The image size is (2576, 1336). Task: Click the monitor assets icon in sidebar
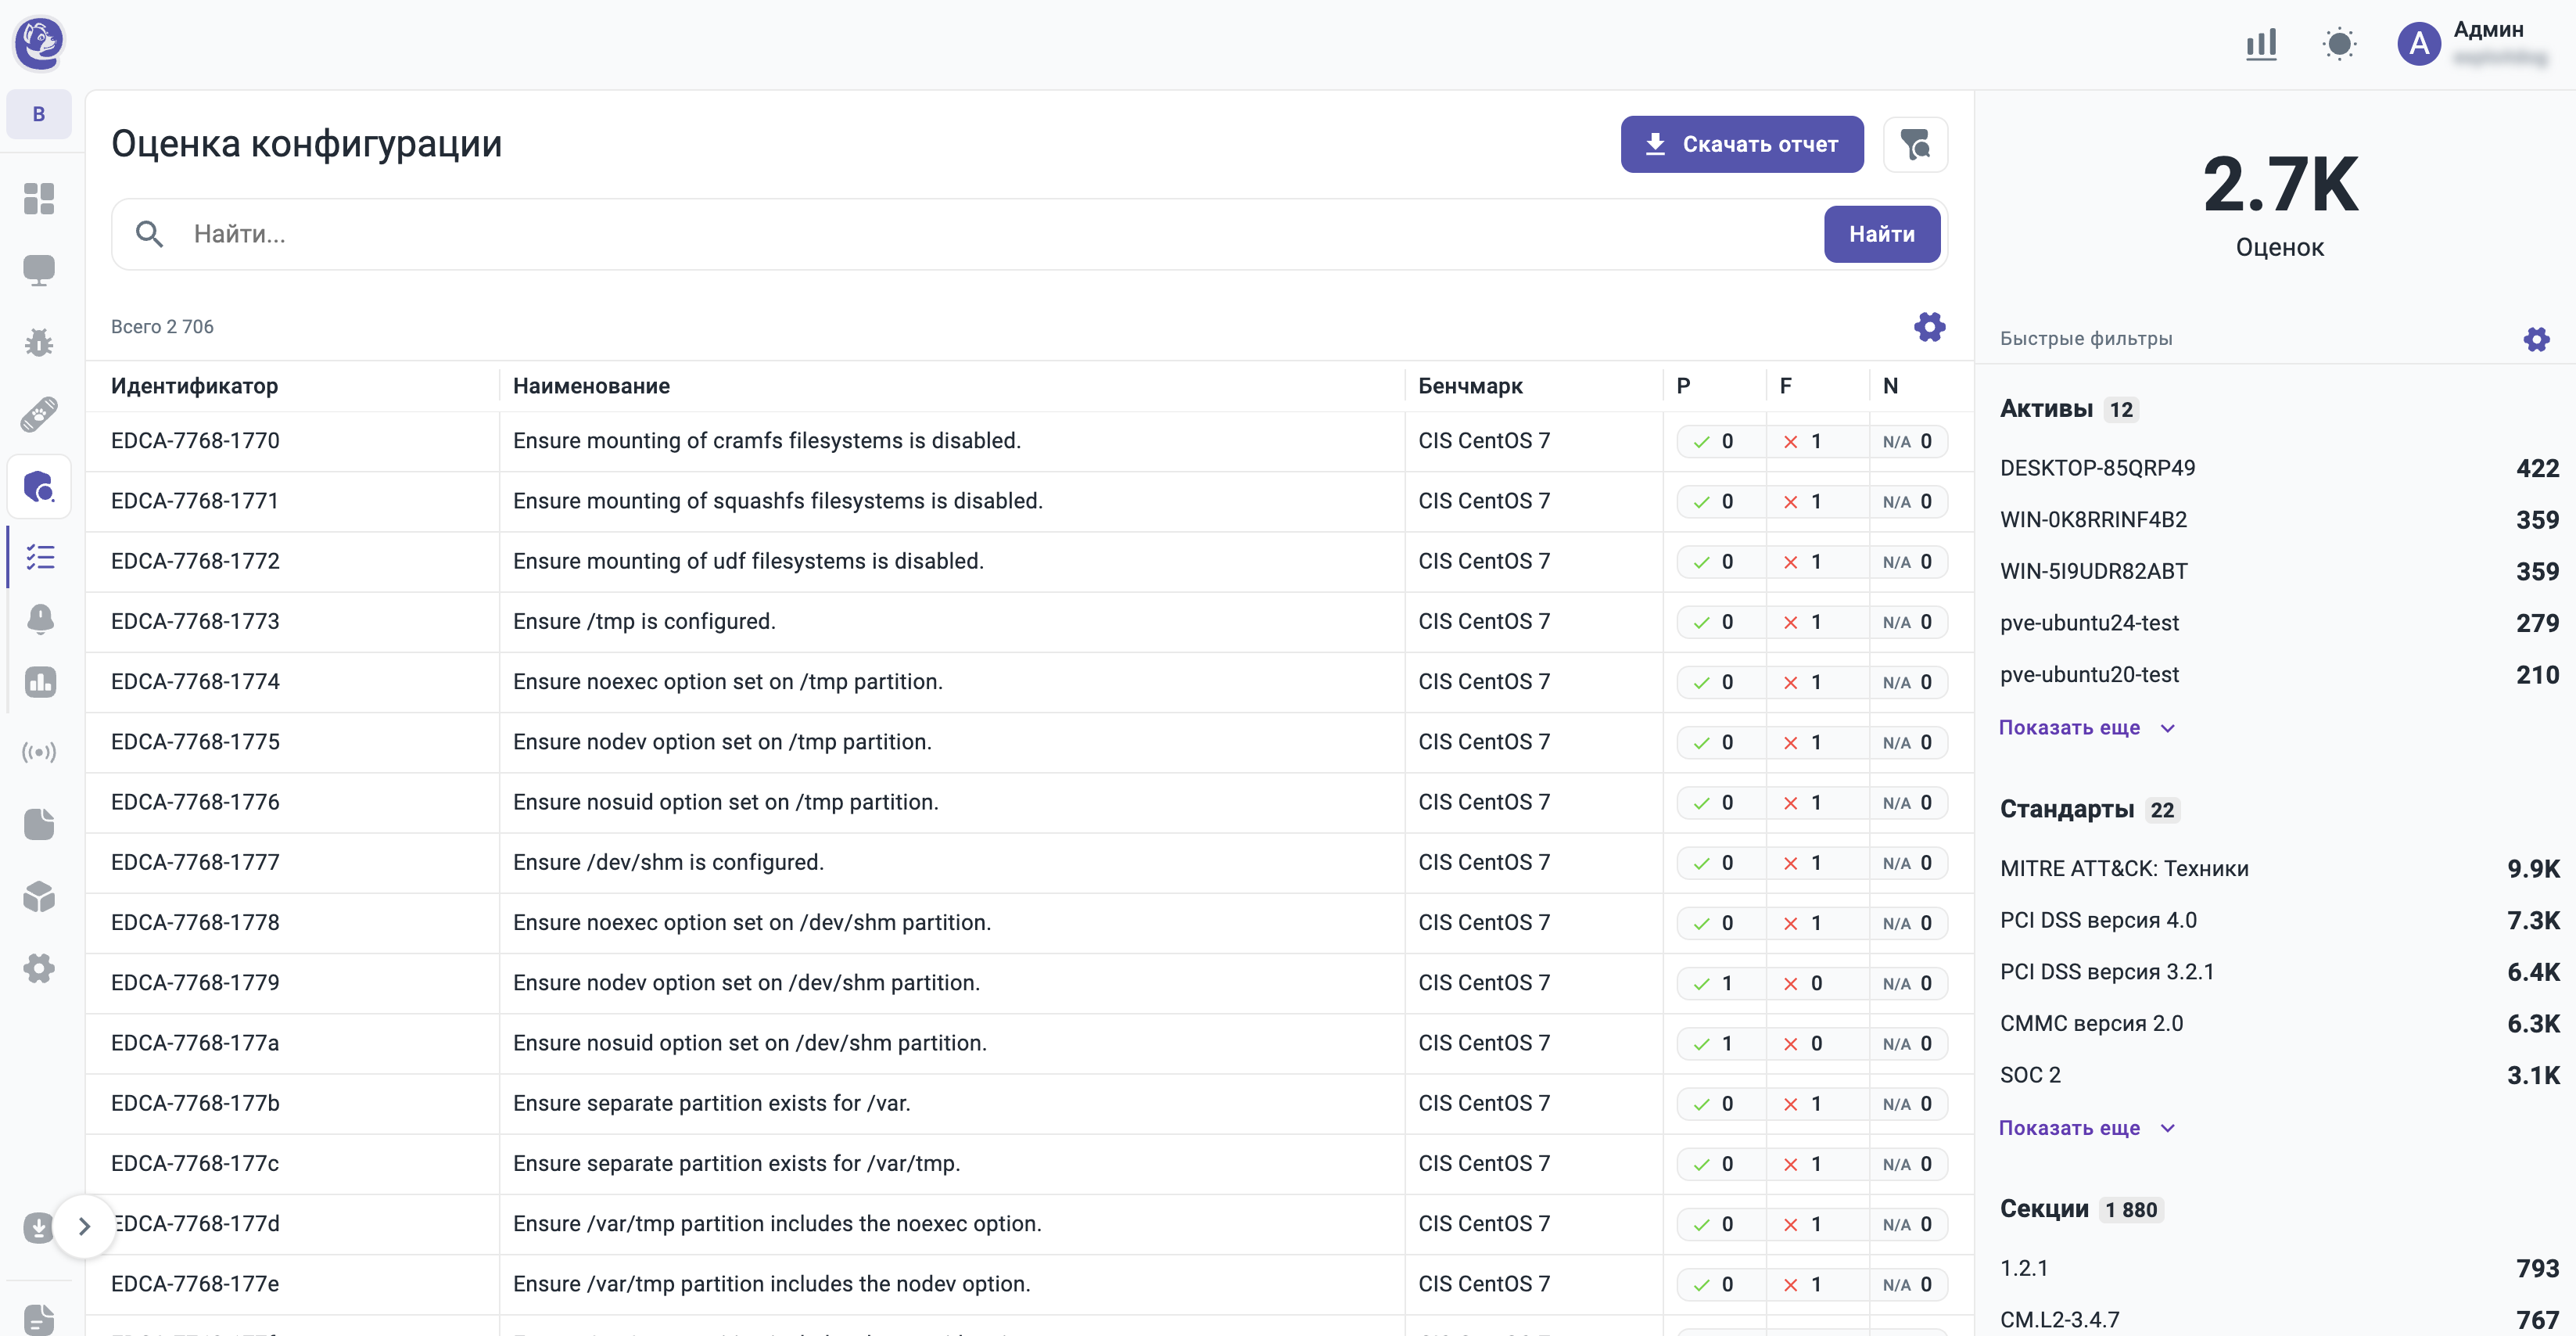(x=39, y=270)
